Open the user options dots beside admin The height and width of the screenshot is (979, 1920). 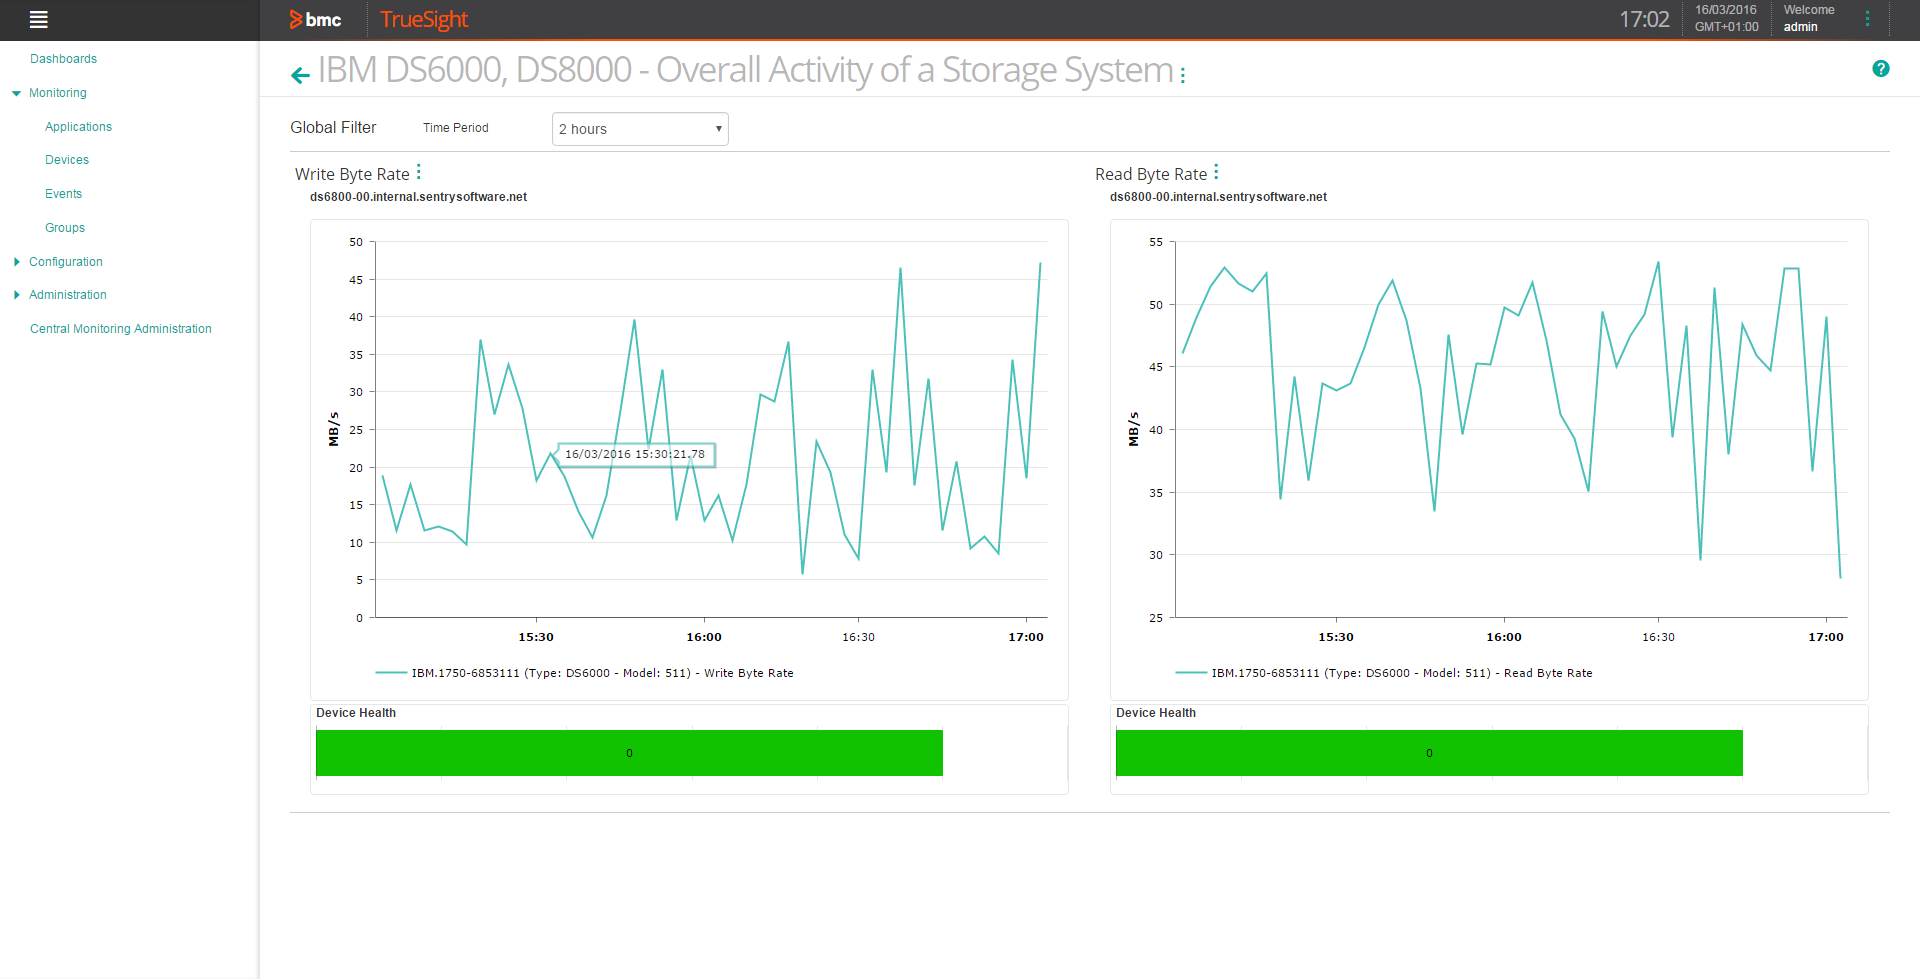click(1867, 19)
